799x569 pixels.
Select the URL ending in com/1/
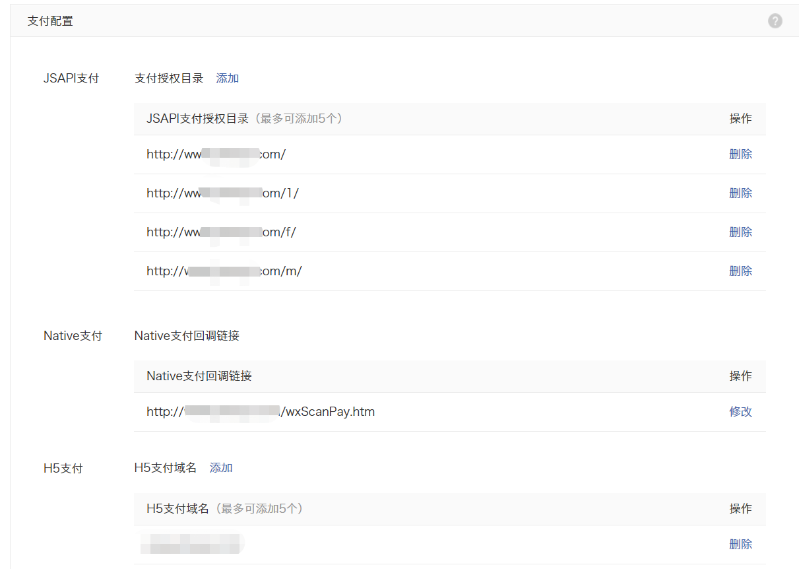(x=223, y=193)
